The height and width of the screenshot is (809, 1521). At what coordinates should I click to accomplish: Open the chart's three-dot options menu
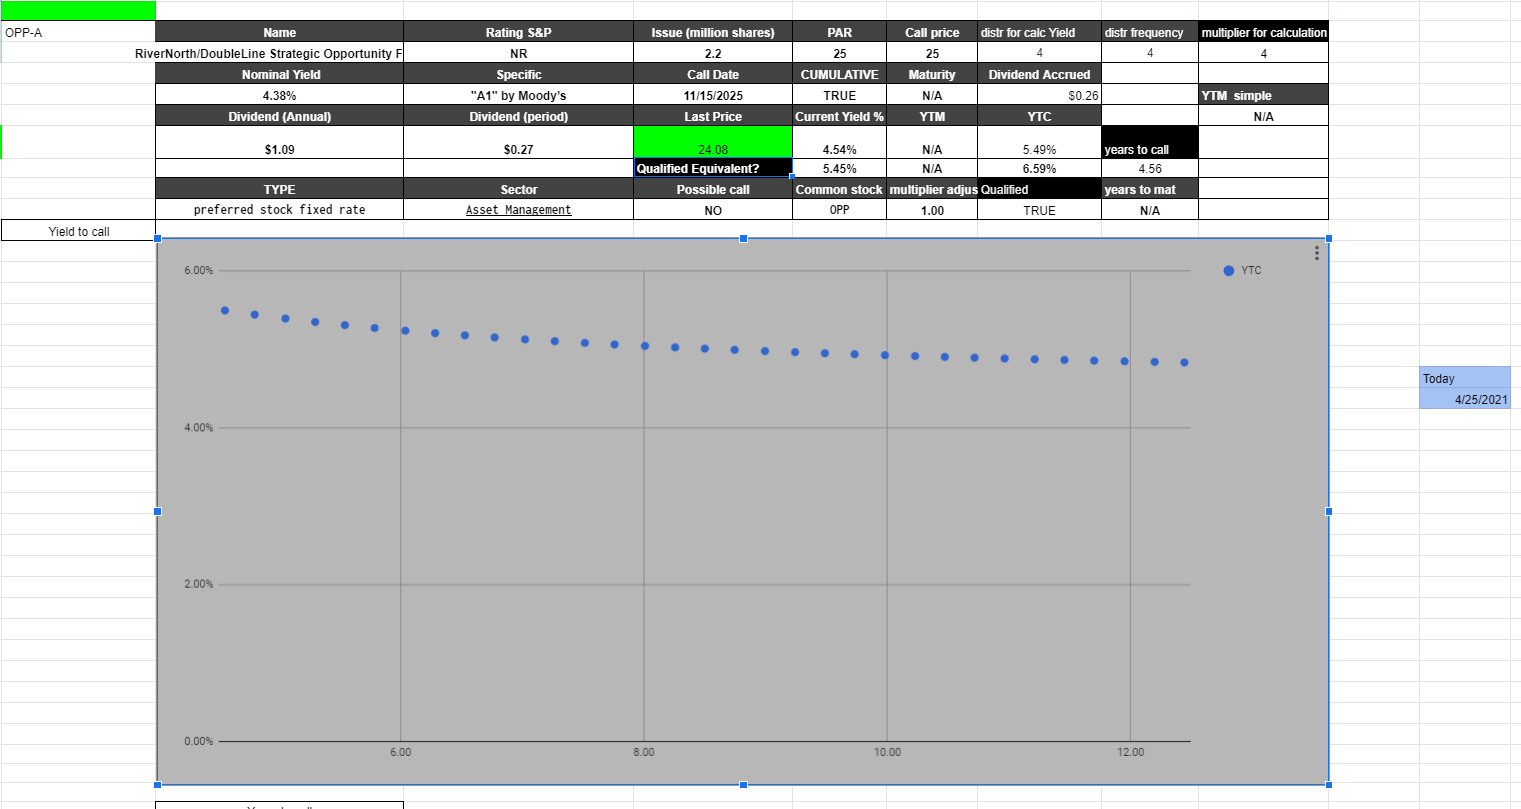coord(1316,253)
